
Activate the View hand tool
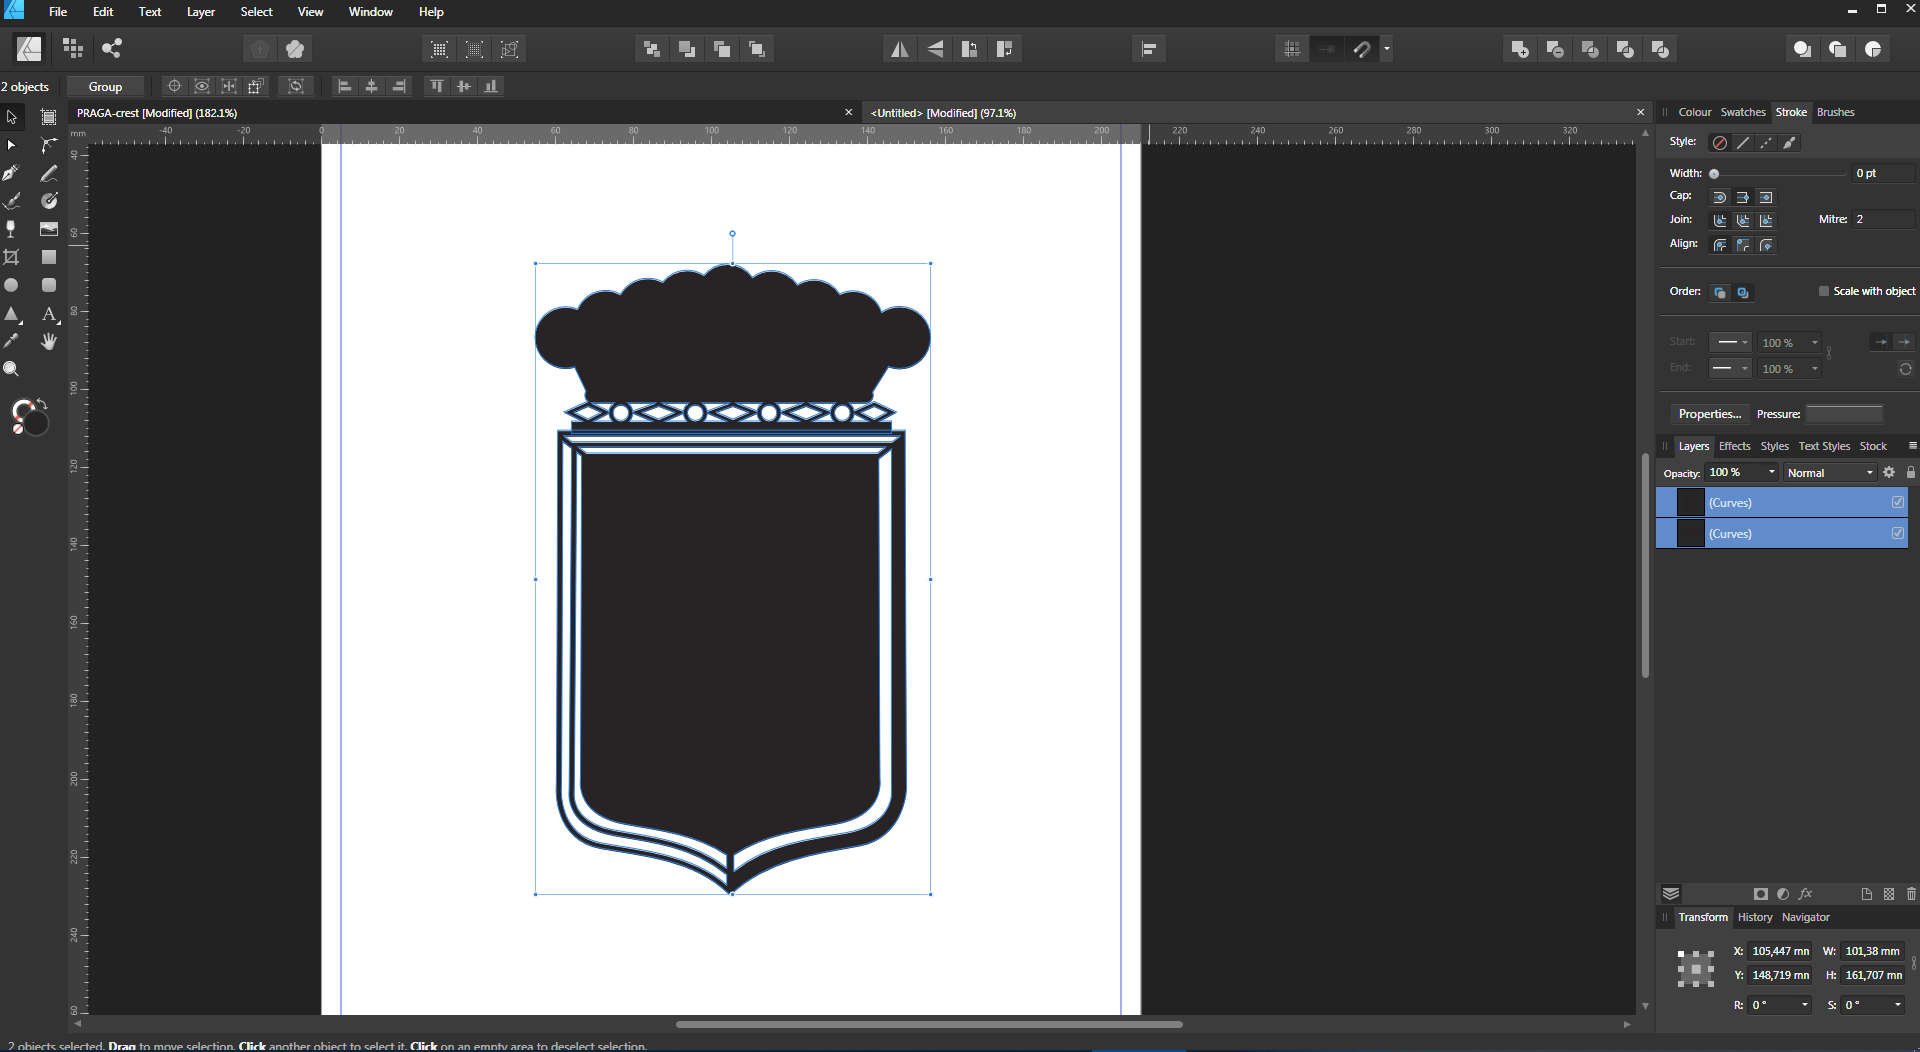tap(49, 341)
